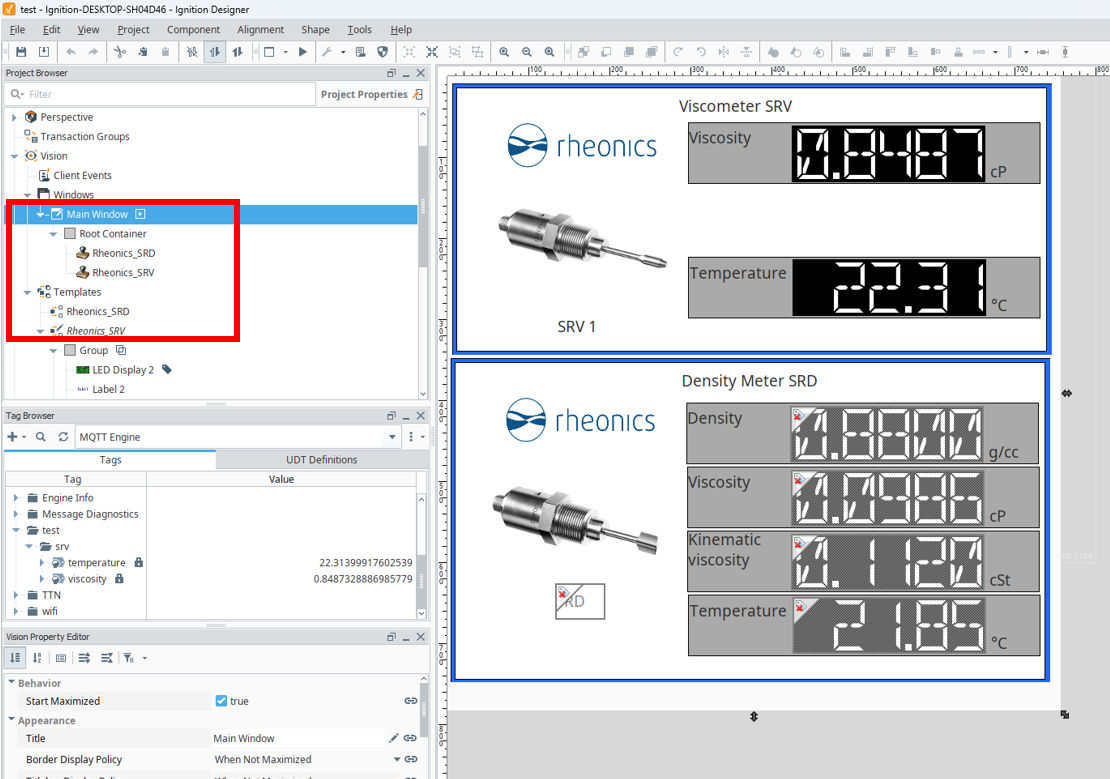The image size is (1110, 779).
Task: Click the Save icon in the toolbar
Action: (21, 52)
